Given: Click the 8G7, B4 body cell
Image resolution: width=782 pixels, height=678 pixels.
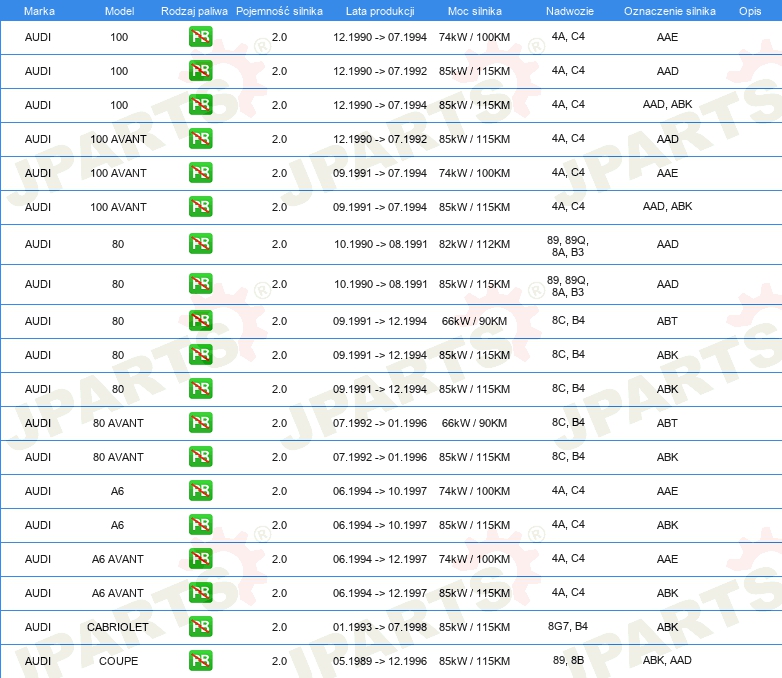Looking at the screenshot, I should [568, 626].
